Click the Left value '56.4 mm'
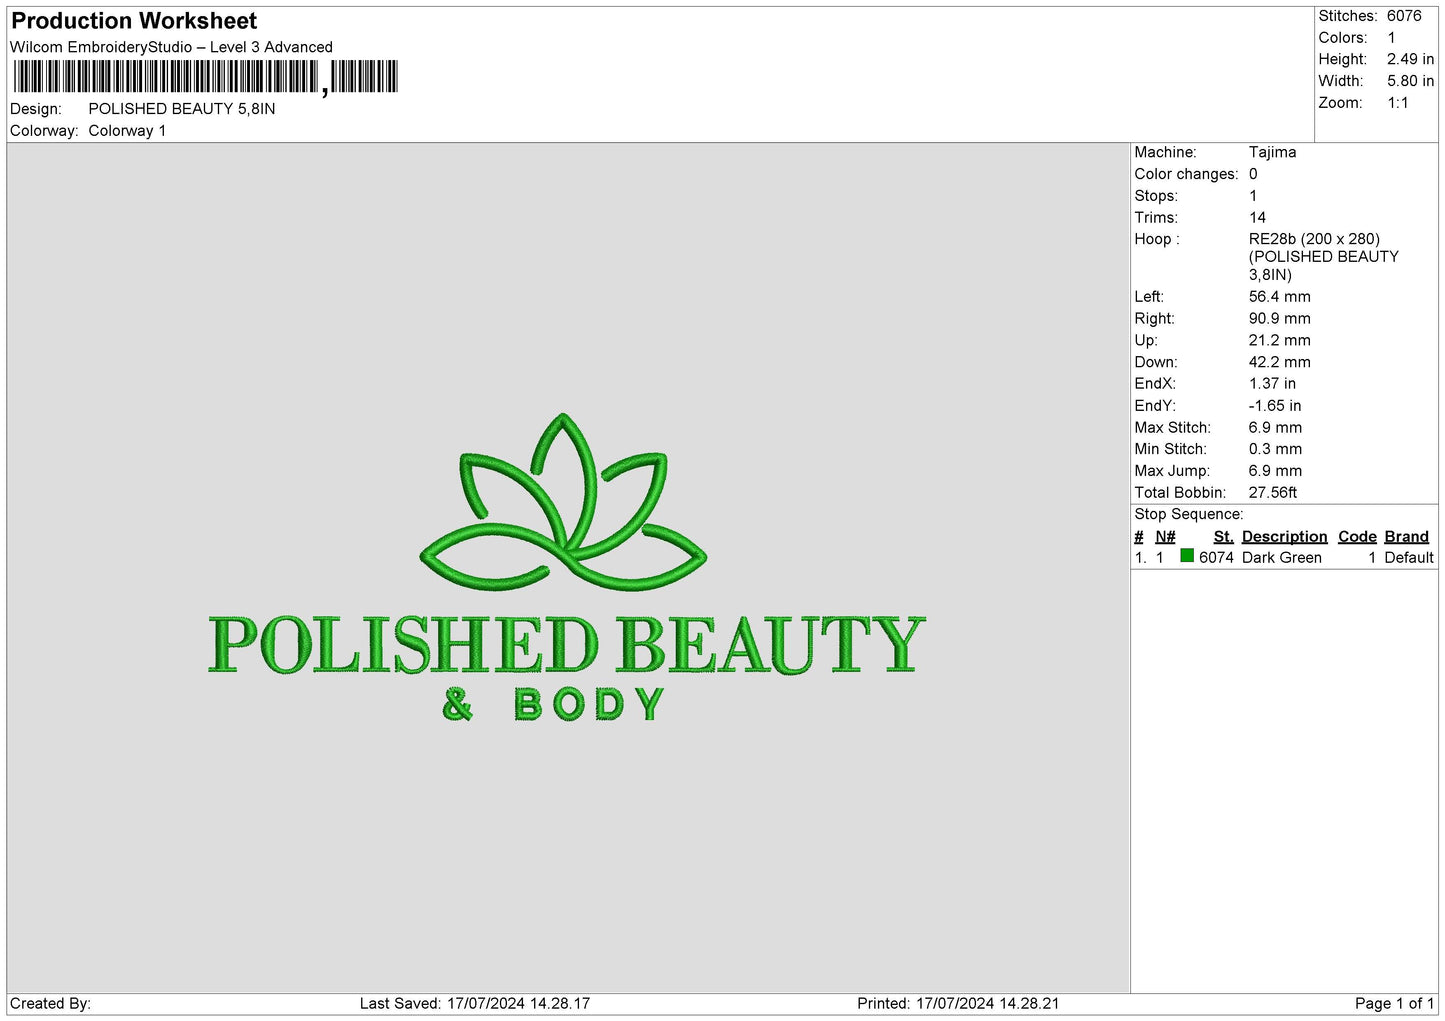 (1279, 297)
